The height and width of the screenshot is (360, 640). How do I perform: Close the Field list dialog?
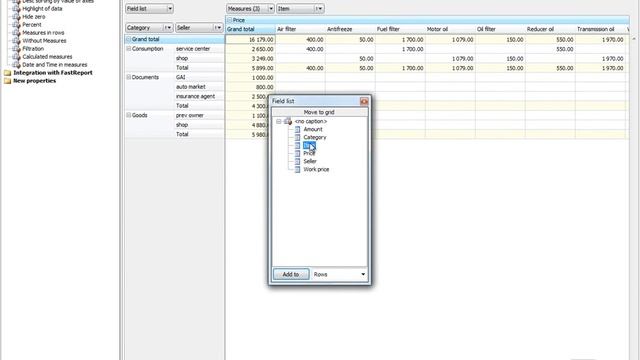tap(364, 101)
